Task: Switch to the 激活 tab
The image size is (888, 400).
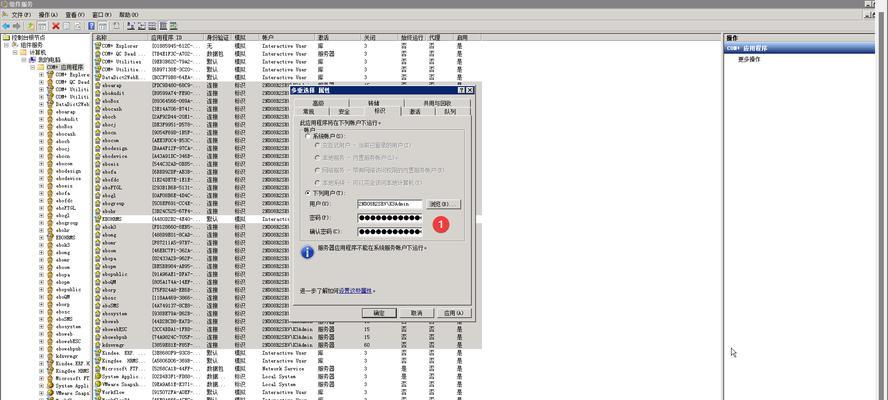Action: [415, 112]
